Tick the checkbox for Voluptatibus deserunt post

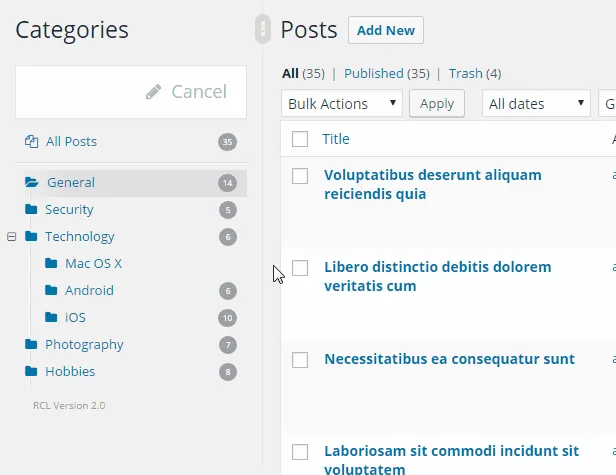pos(300,176)
